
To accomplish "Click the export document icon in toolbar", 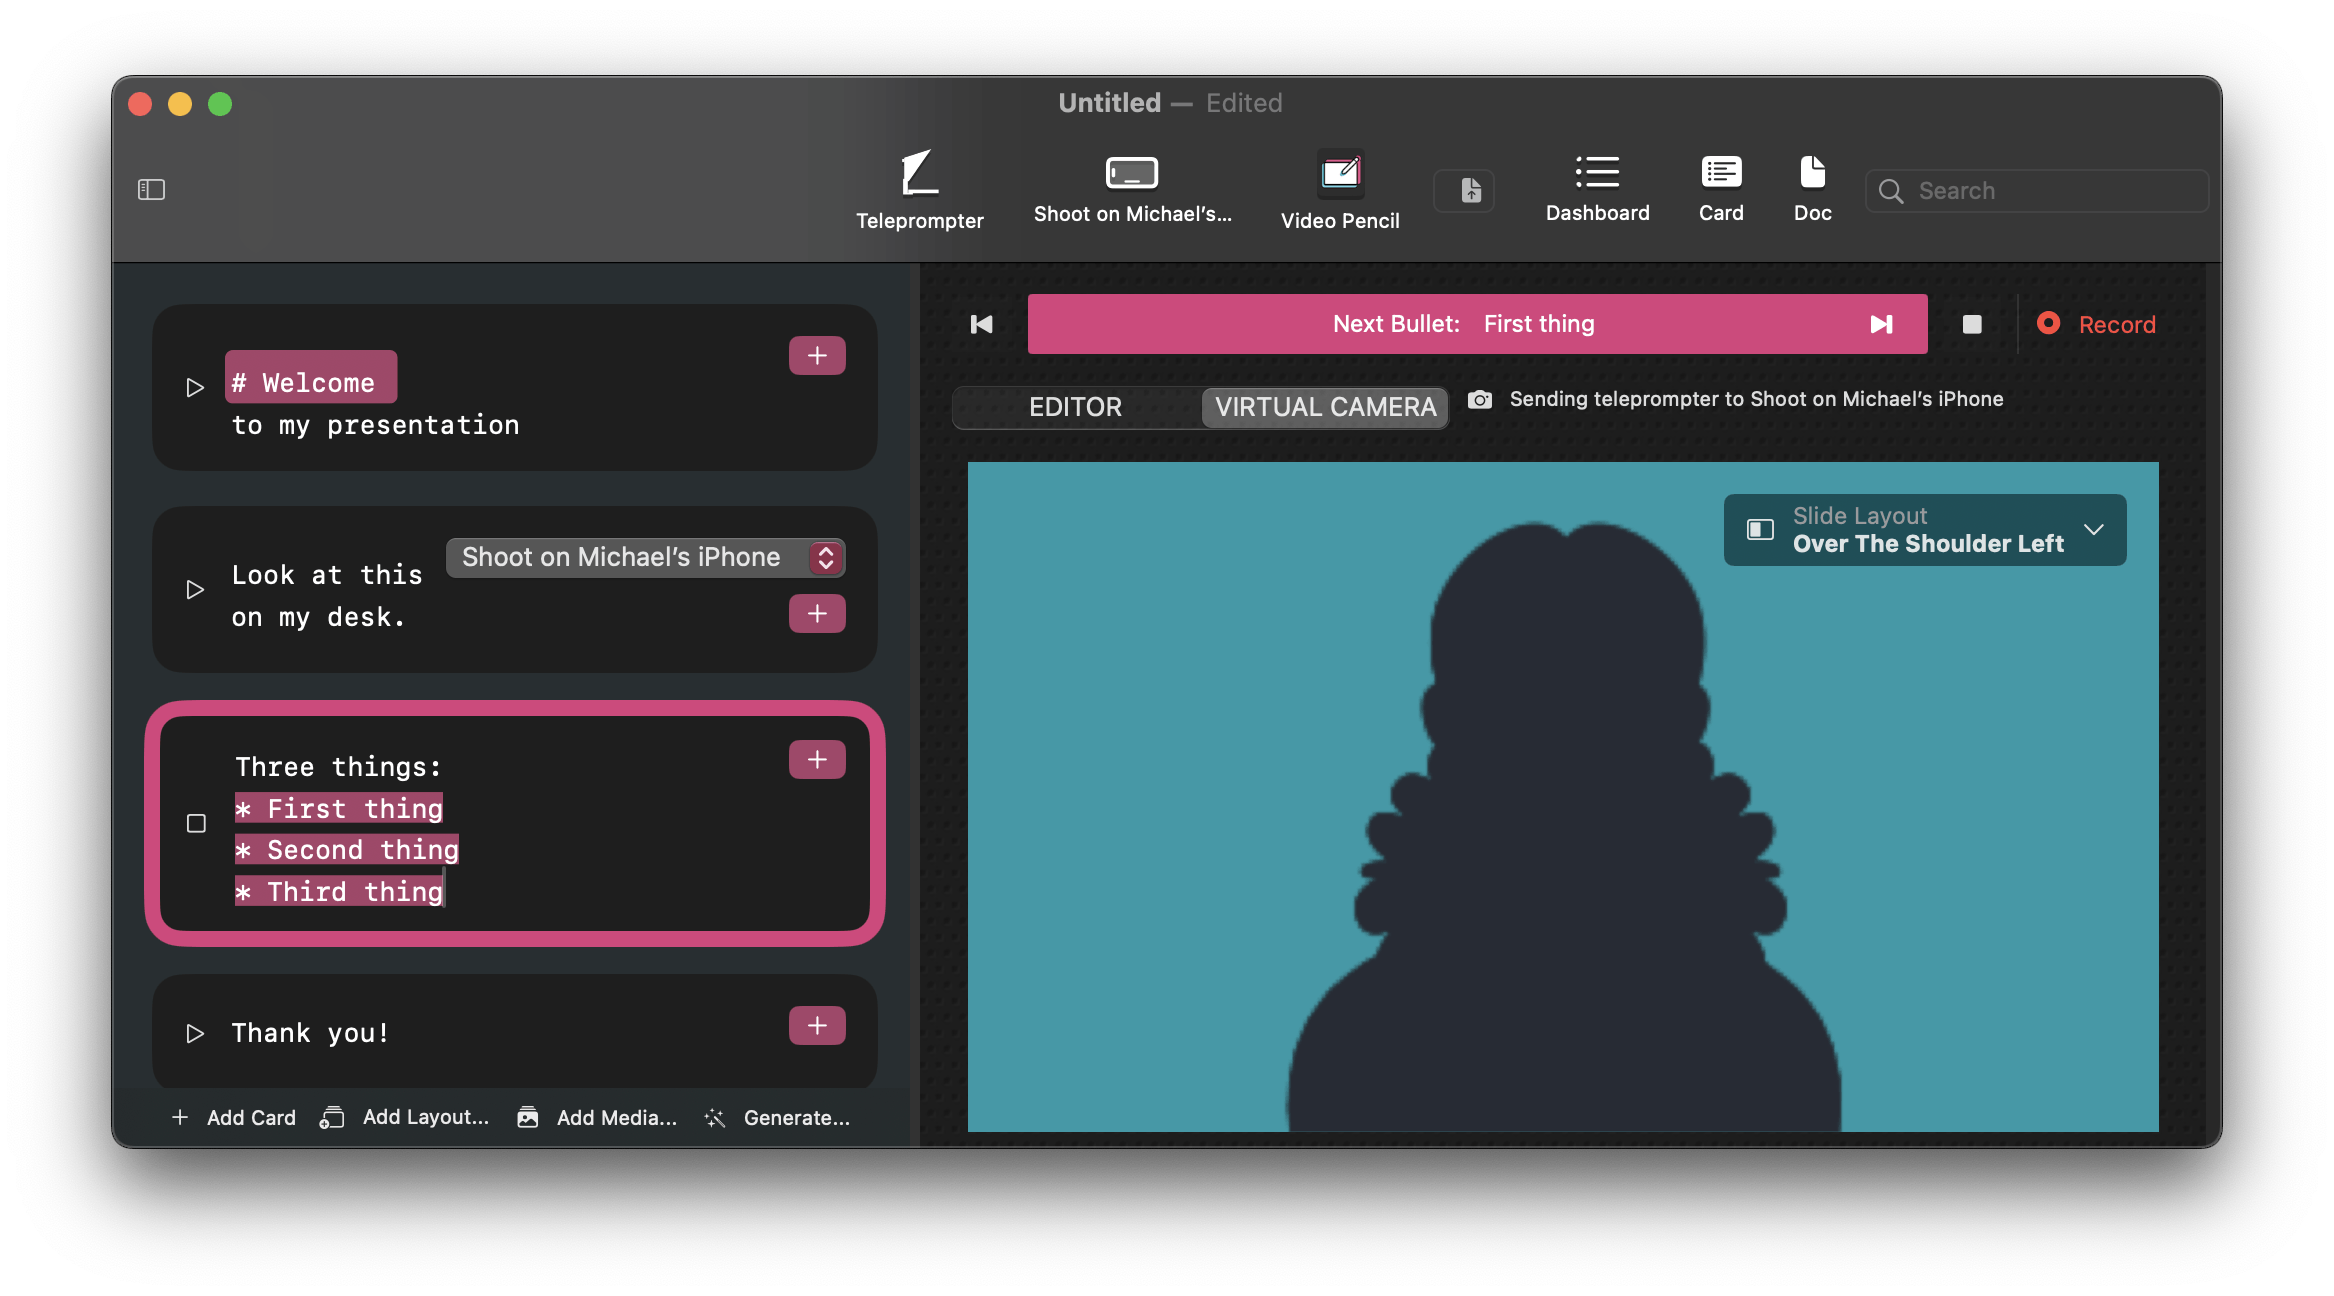I will click(1470, 191).
